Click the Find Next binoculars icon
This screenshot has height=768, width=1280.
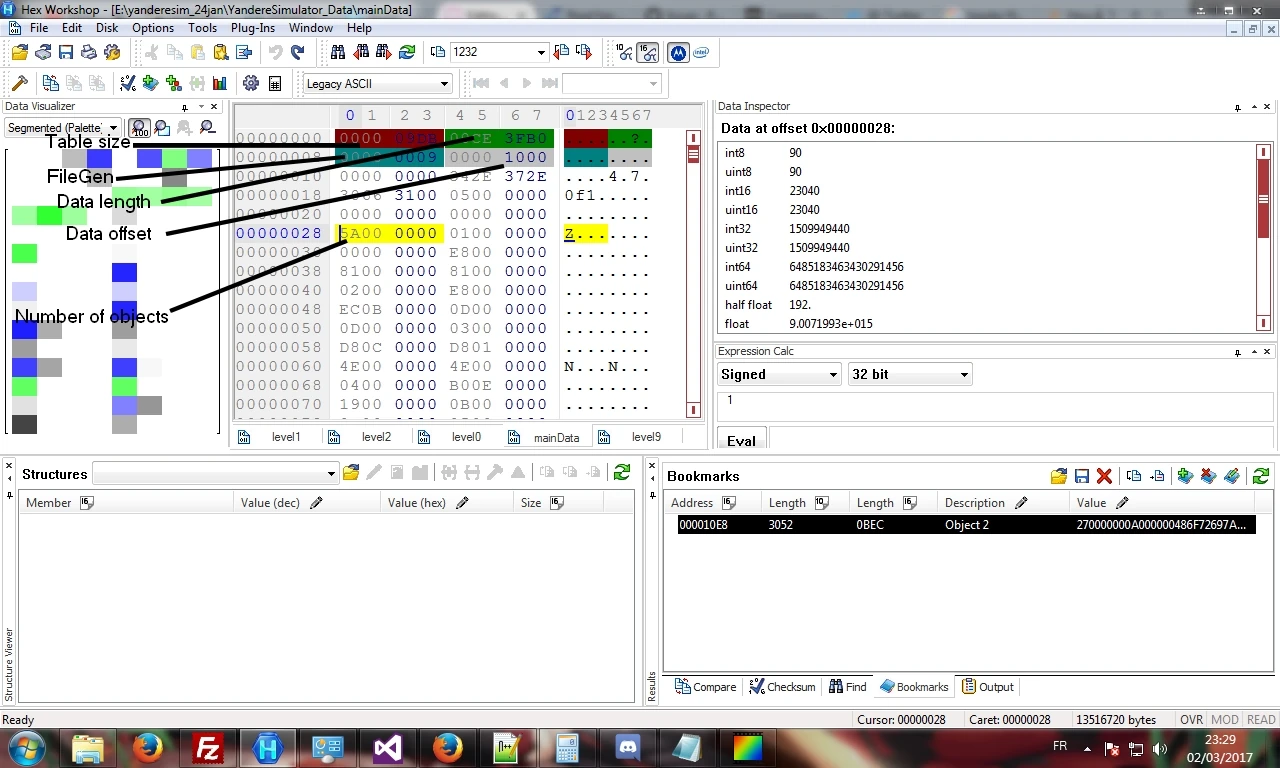(384, 52)
